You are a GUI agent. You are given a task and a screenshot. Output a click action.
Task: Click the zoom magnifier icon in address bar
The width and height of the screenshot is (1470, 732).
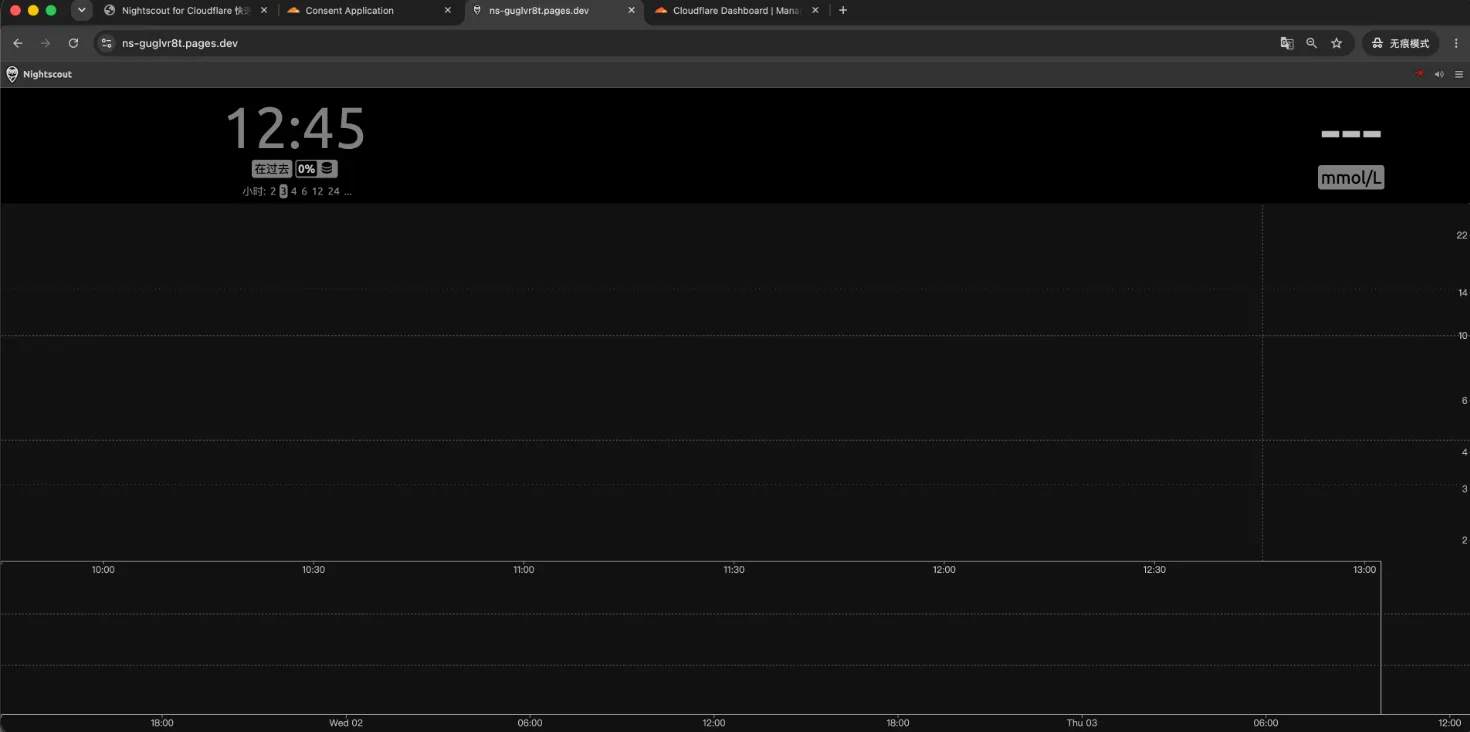(1311, 43)
